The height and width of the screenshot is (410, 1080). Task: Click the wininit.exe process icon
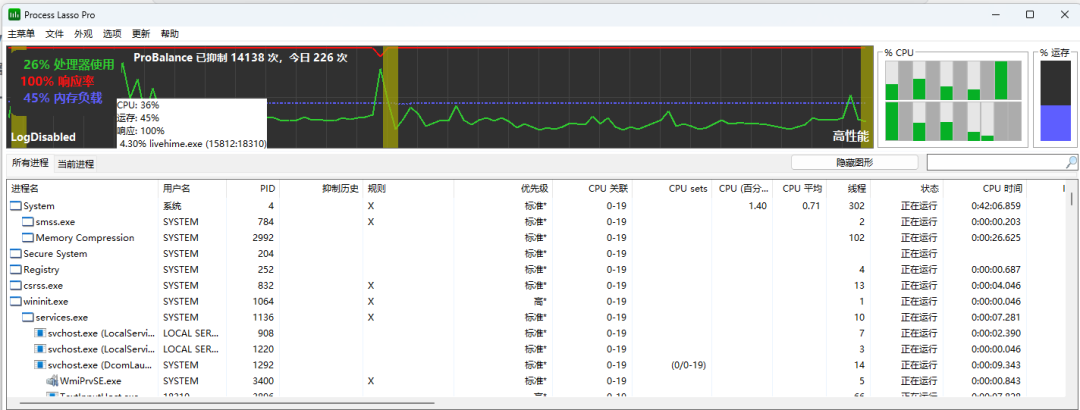16,301
